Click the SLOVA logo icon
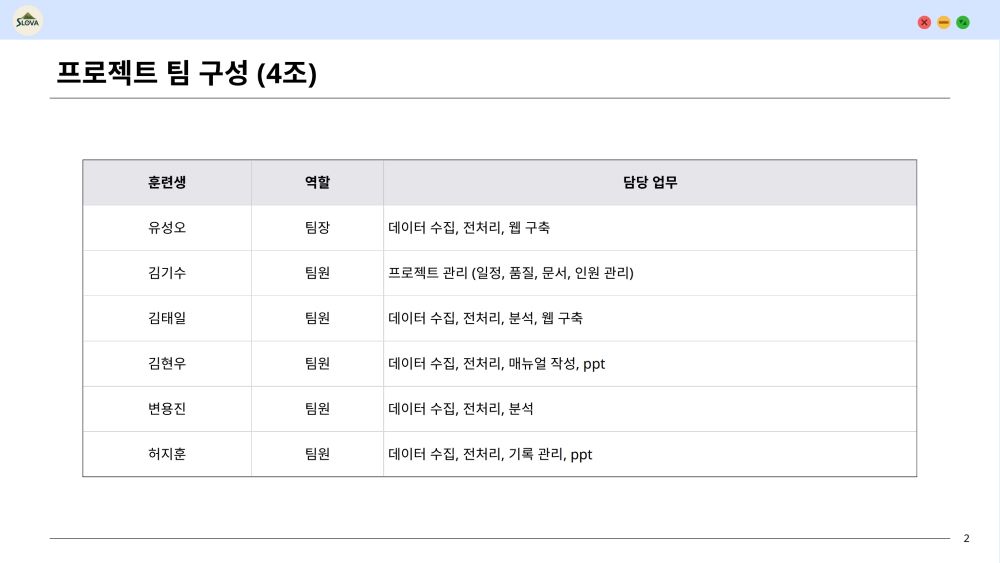 point(27,20)
